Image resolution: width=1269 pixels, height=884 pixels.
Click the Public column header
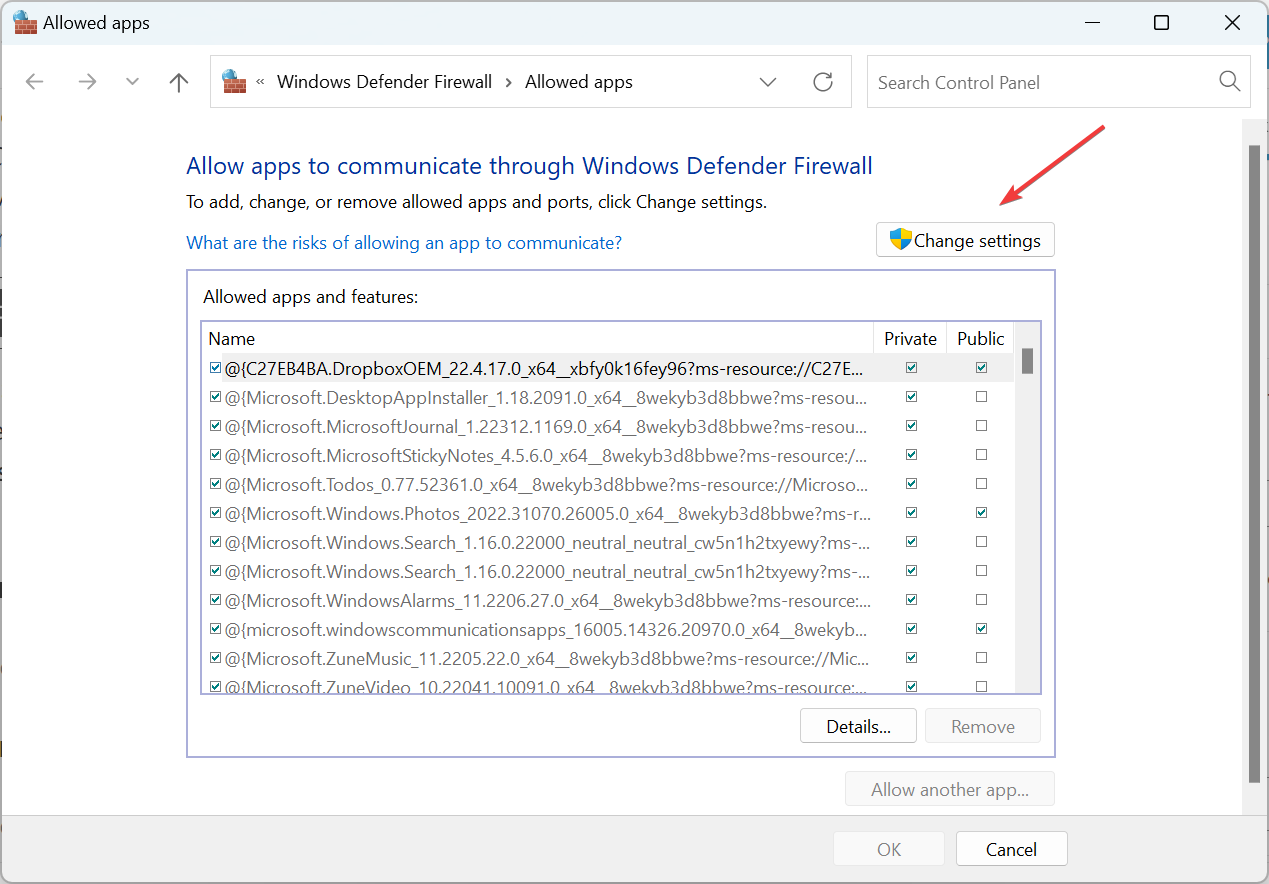980,338
